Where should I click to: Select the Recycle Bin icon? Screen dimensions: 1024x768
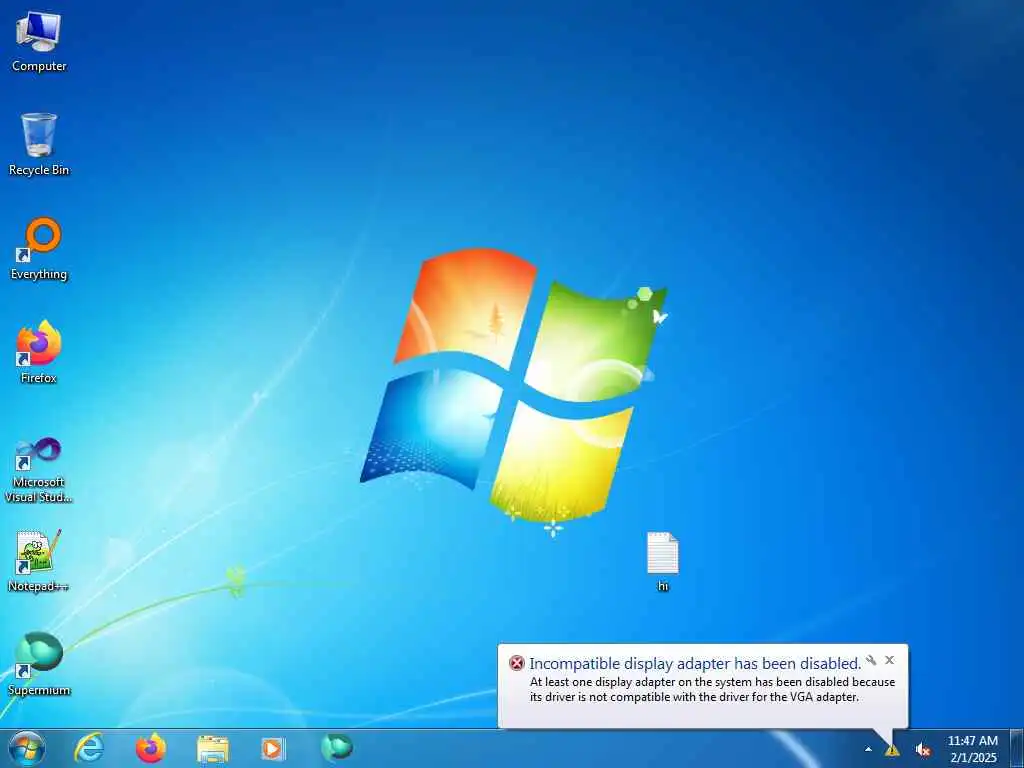pos(39,144)
